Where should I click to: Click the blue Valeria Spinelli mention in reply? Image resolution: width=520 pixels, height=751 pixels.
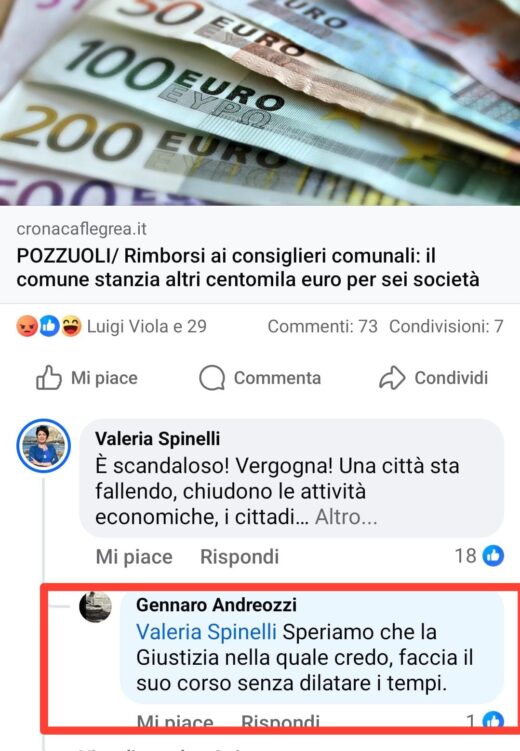pos(206,632)
